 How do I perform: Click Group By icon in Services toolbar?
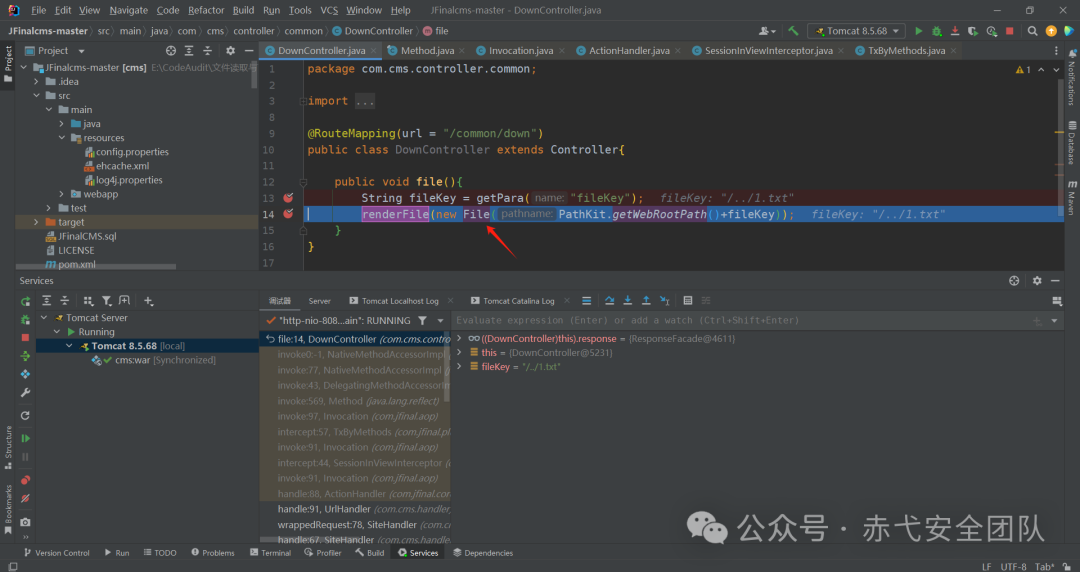[88, 300]
